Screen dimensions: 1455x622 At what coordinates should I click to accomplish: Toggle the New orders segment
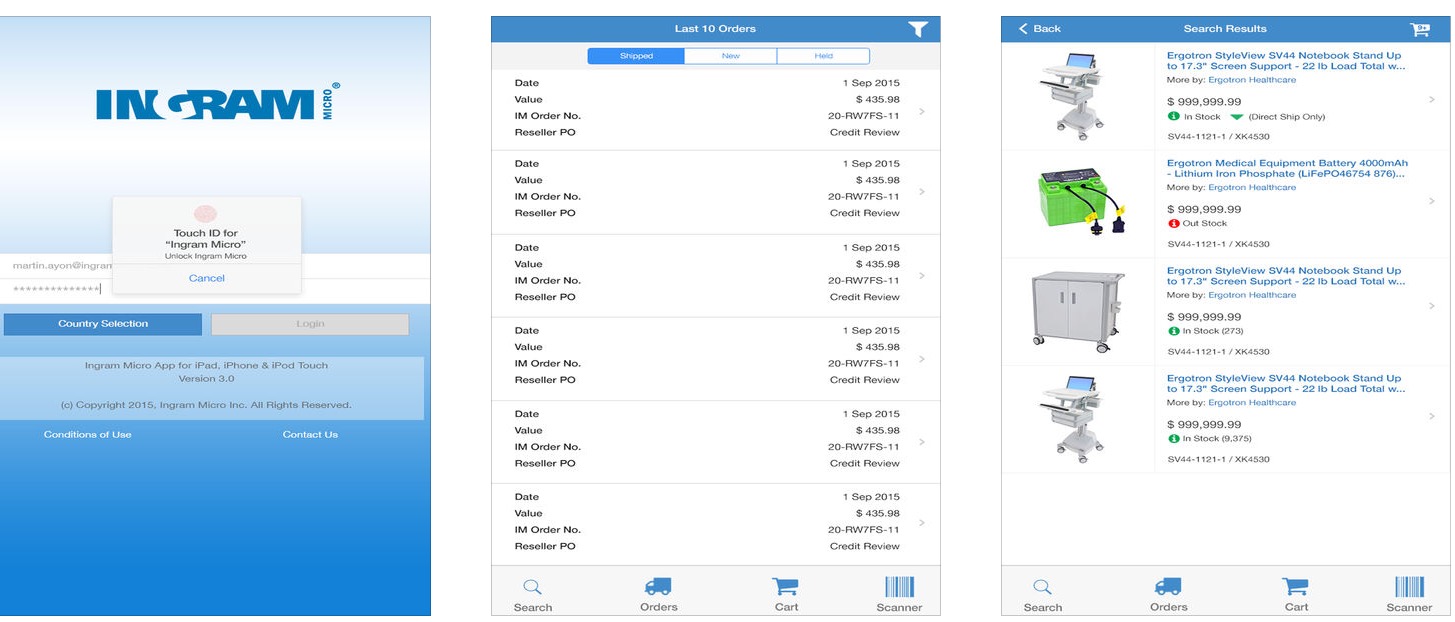729,56
